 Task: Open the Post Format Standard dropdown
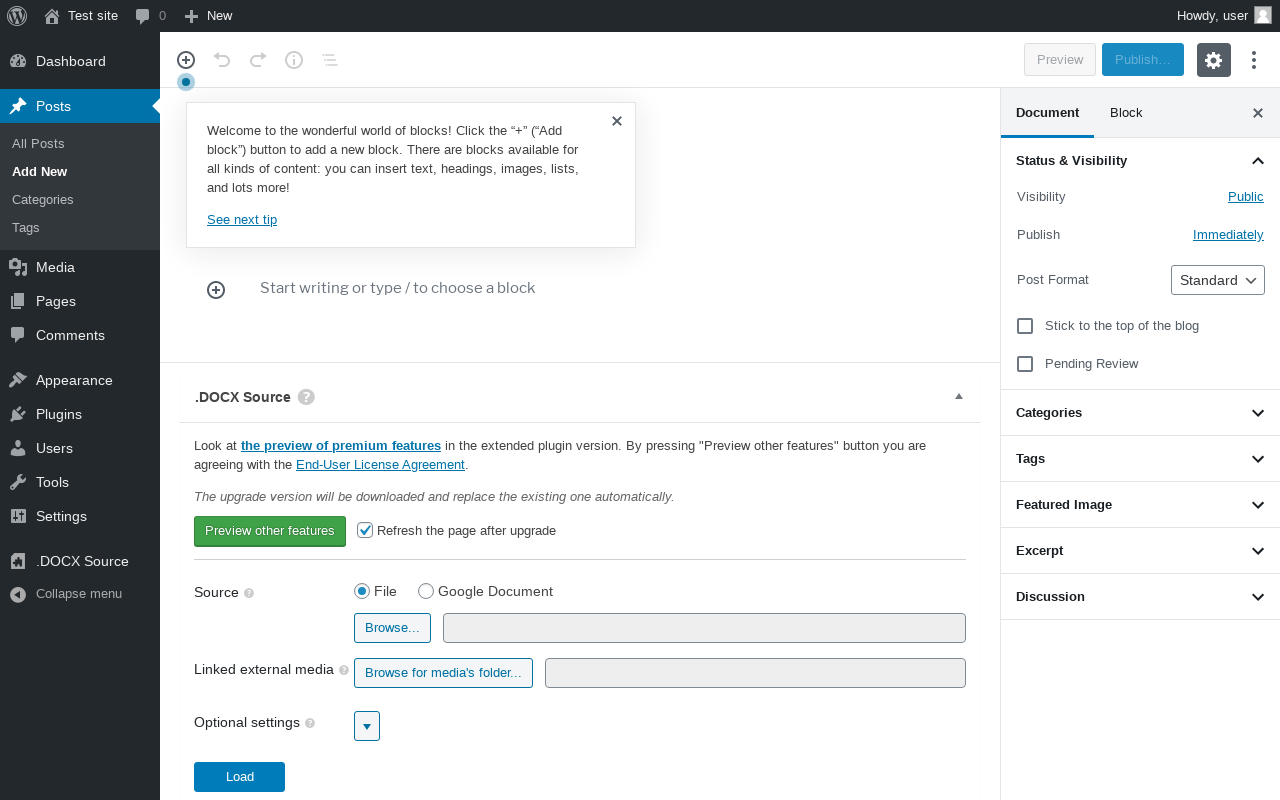tap(1218, 280)
